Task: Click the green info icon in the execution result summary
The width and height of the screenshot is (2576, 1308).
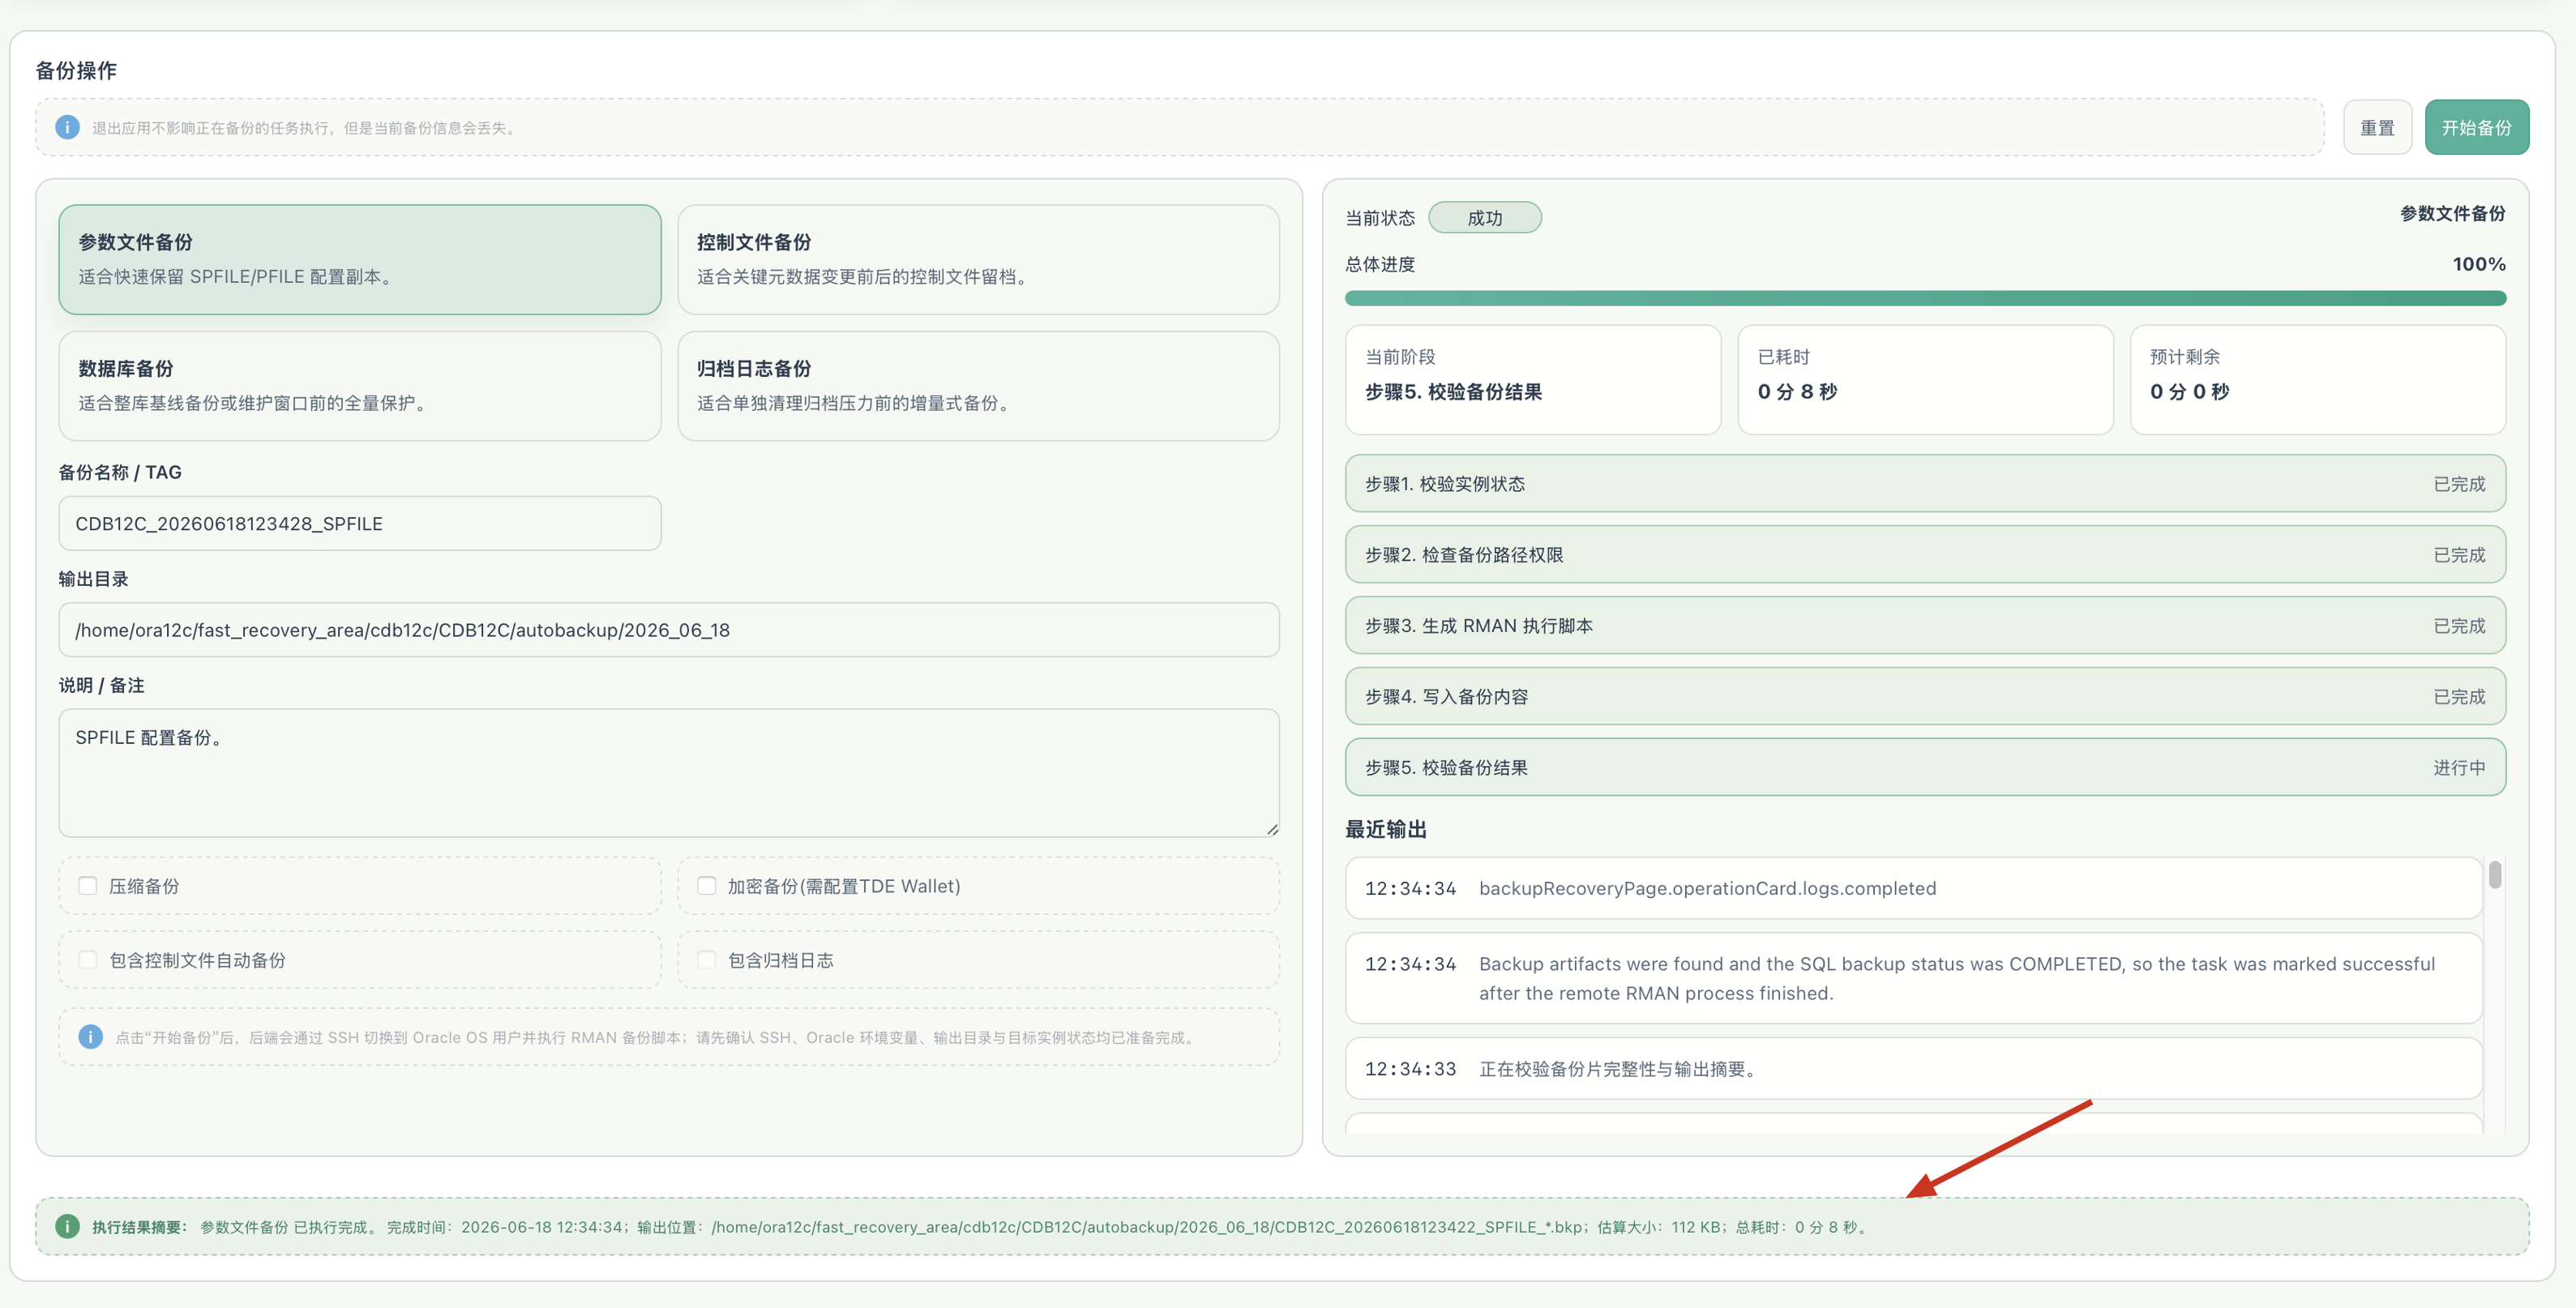Action: click(x=67, y=1226)
